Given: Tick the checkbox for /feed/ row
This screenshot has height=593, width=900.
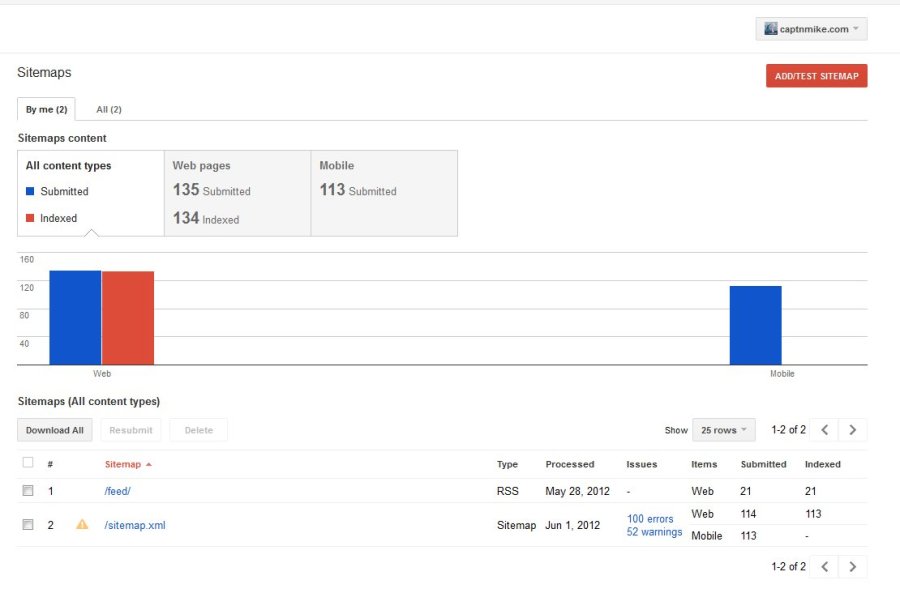Looking at the screenshot, I should pyautogui.click(x=28, y=491).
